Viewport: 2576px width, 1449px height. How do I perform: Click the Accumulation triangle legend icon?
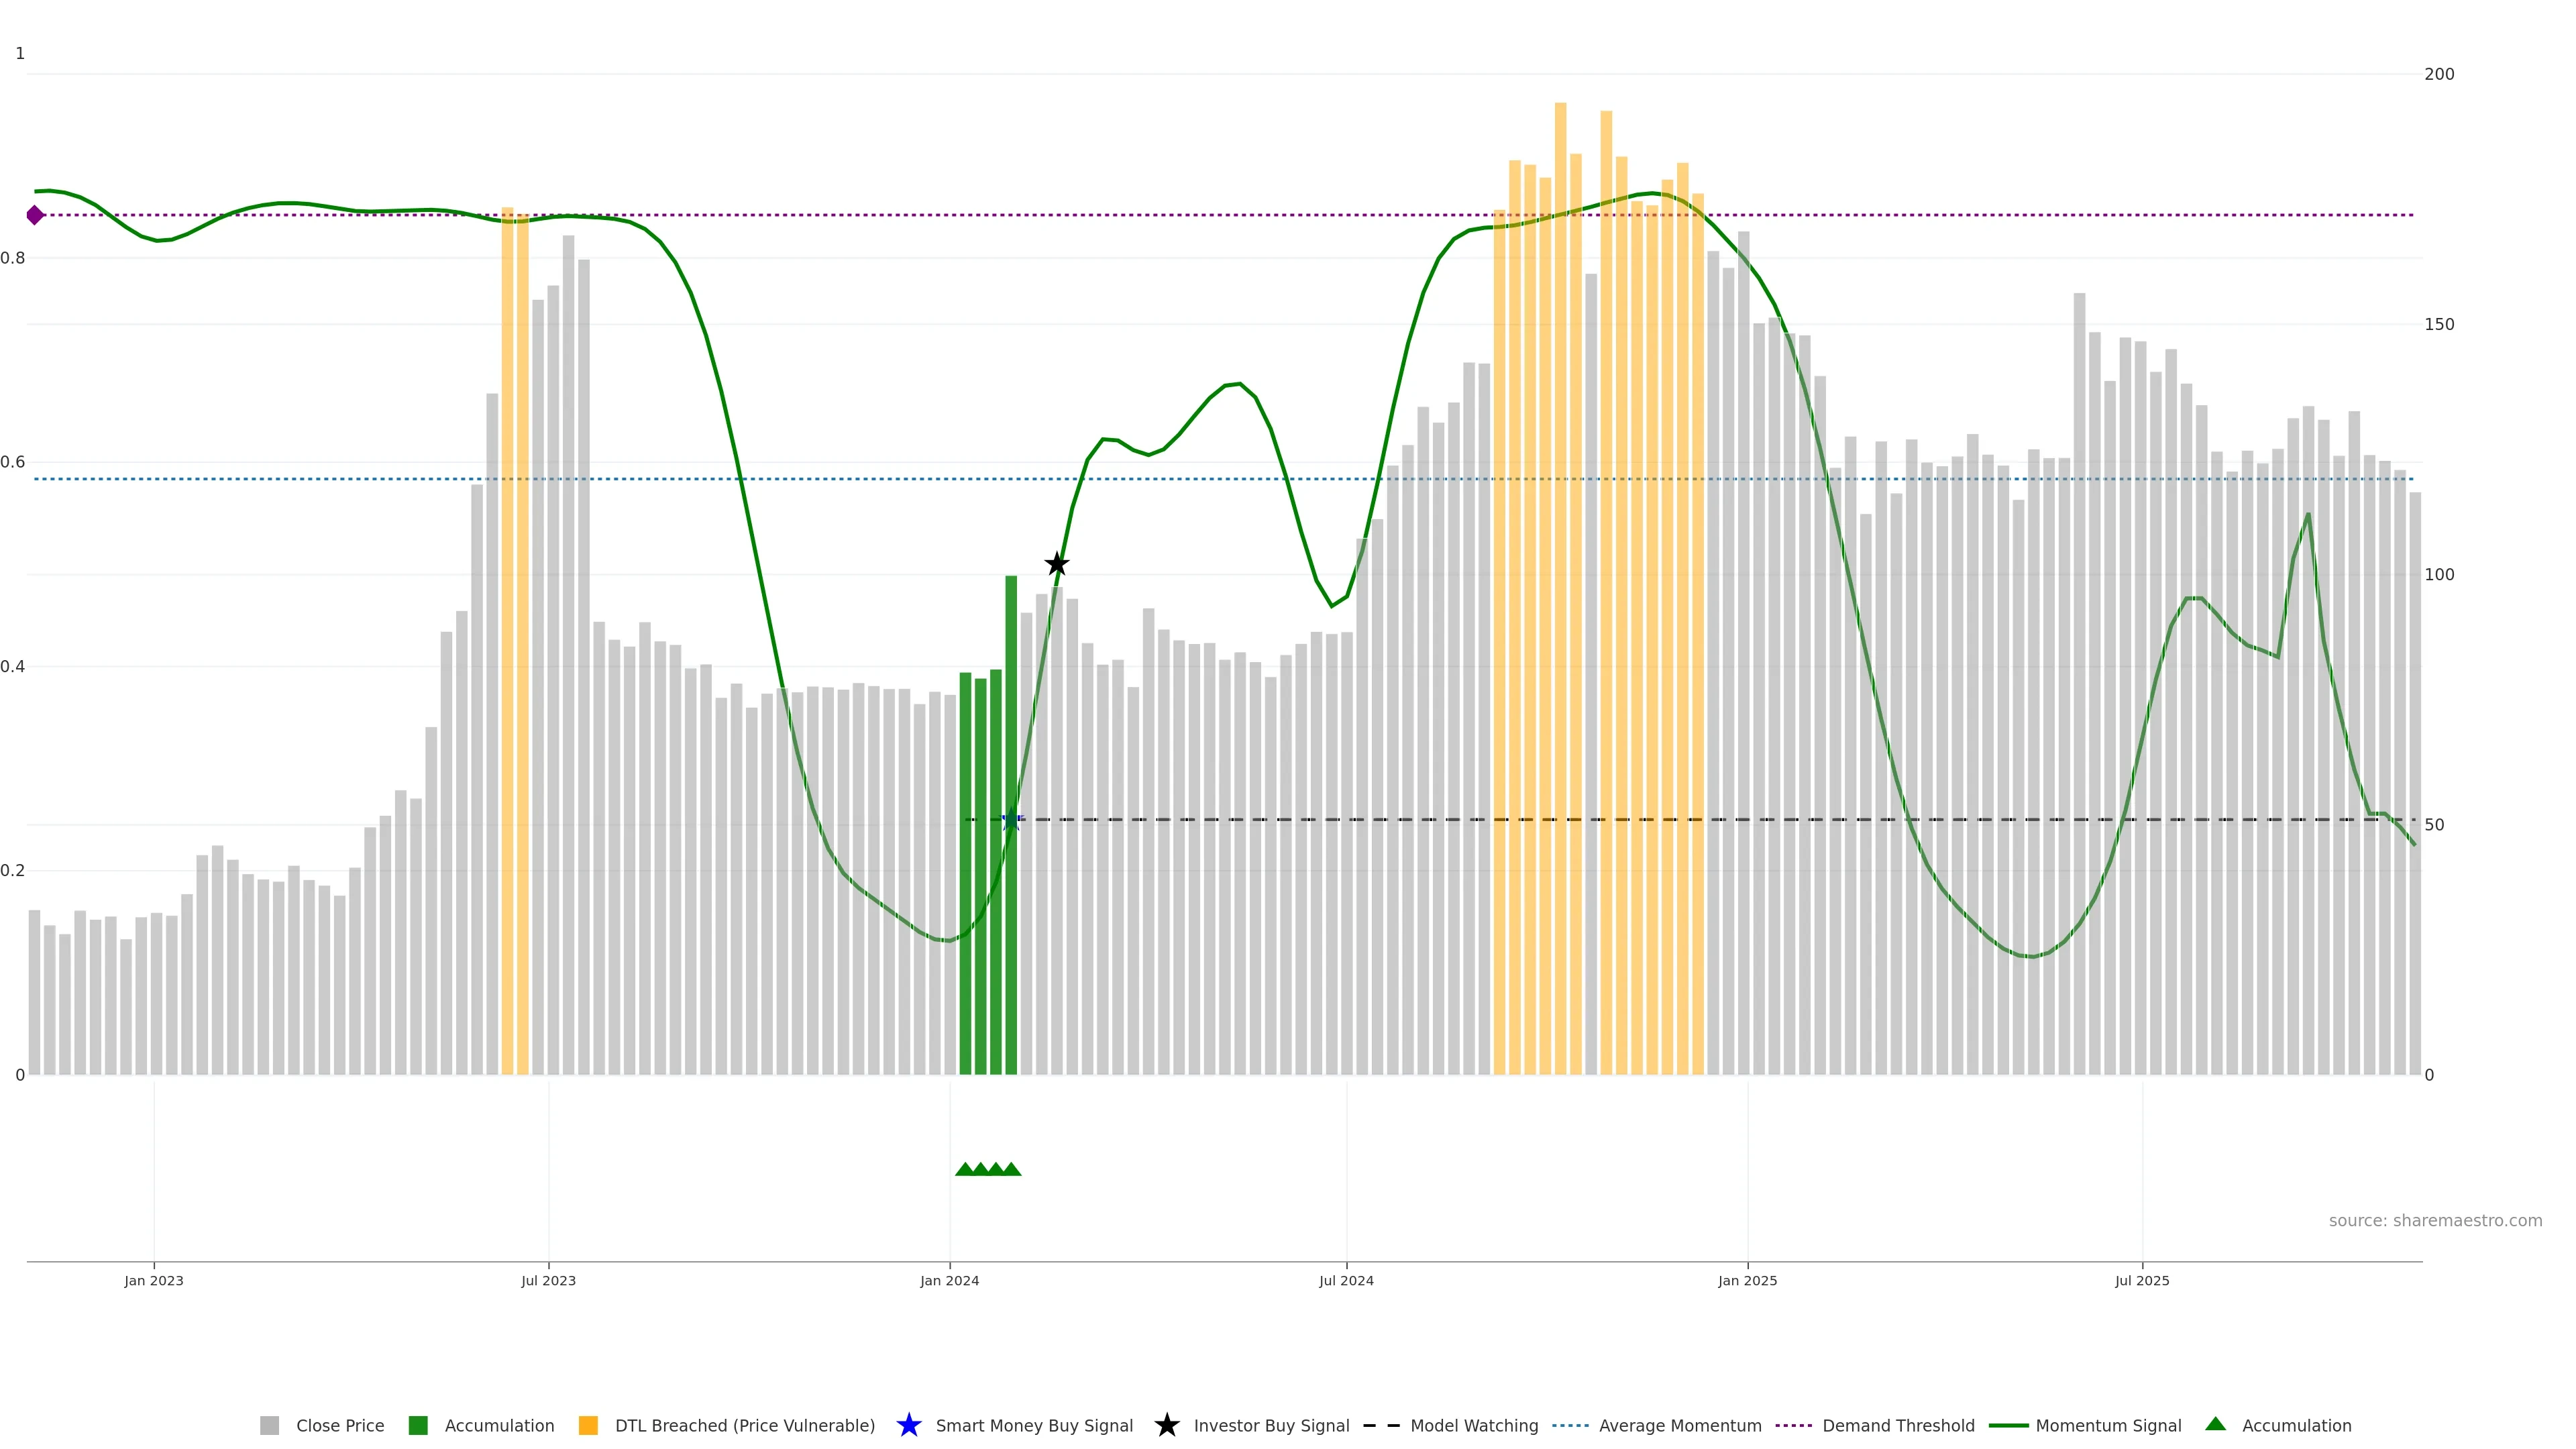pos(2215,1424)
